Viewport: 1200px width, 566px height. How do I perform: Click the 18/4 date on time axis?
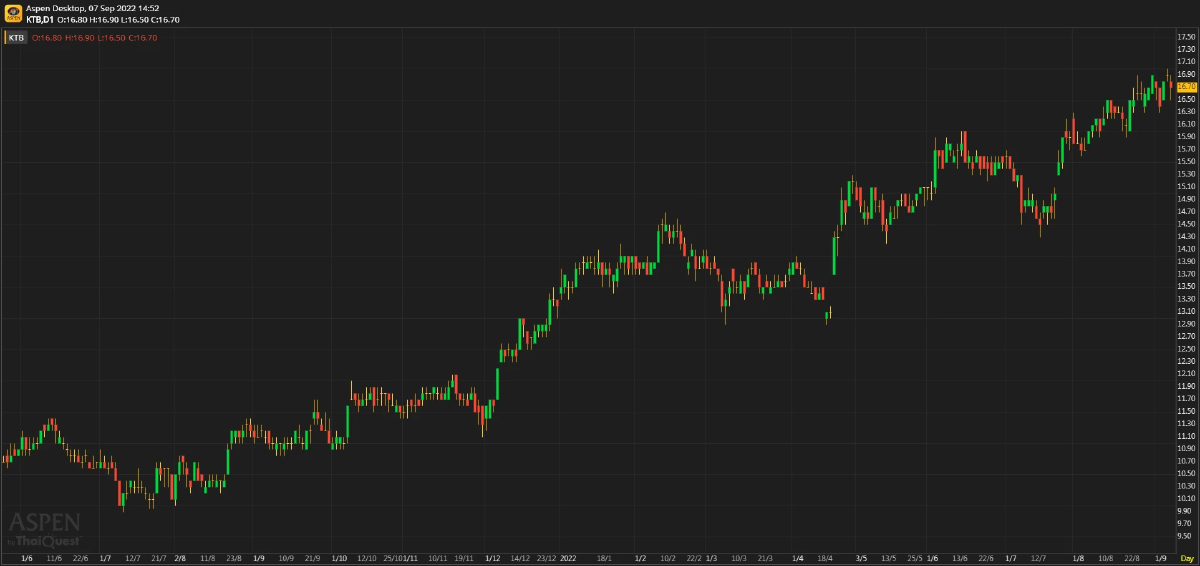(825, 557)
